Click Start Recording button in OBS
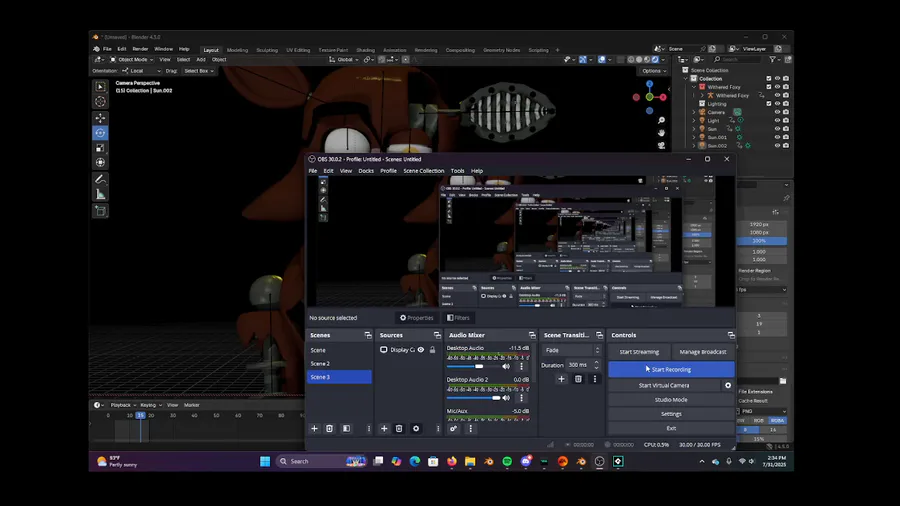Viewport: 900px width, 506px height. click(671, 369)
